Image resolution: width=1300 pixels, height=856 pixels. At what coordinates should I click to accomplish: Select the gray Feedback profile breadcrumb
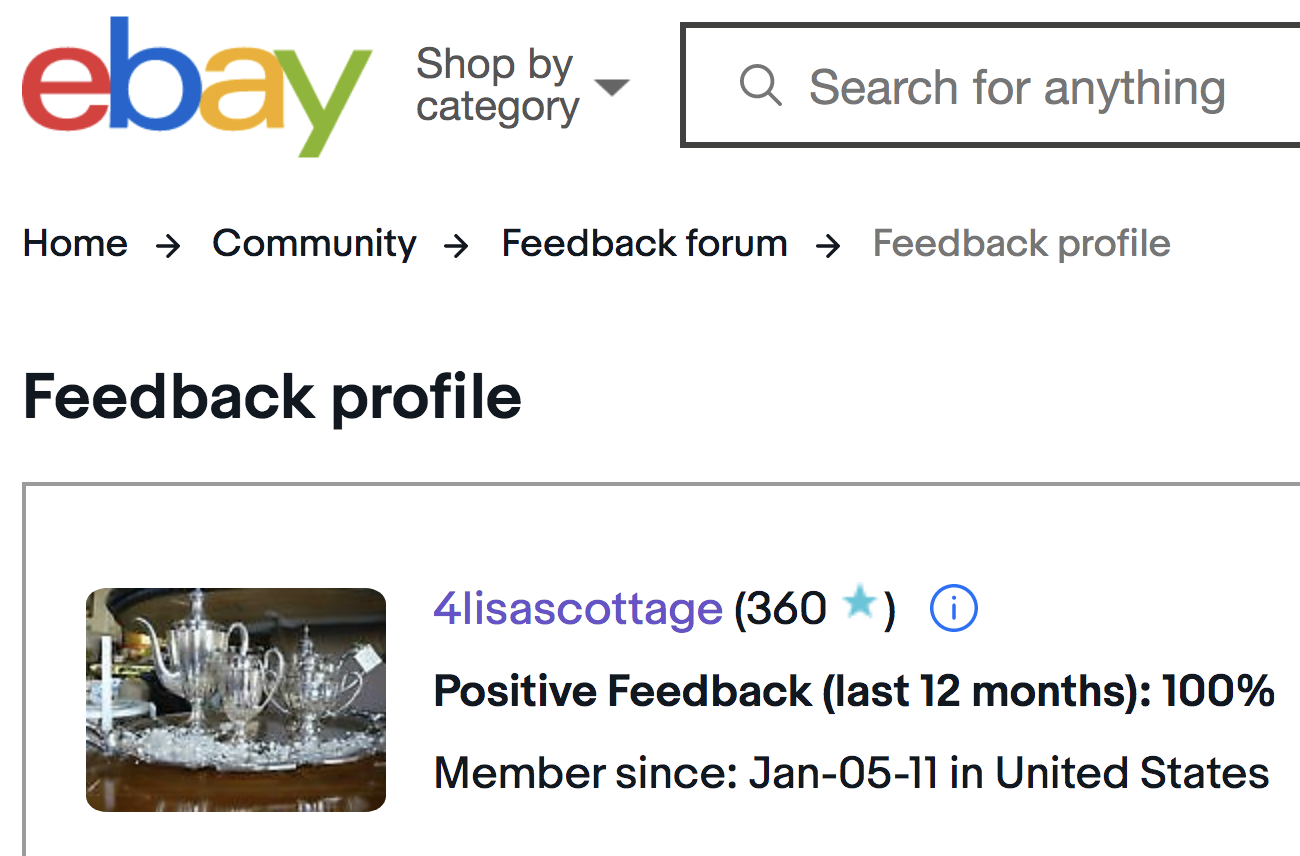point(1021,243)
